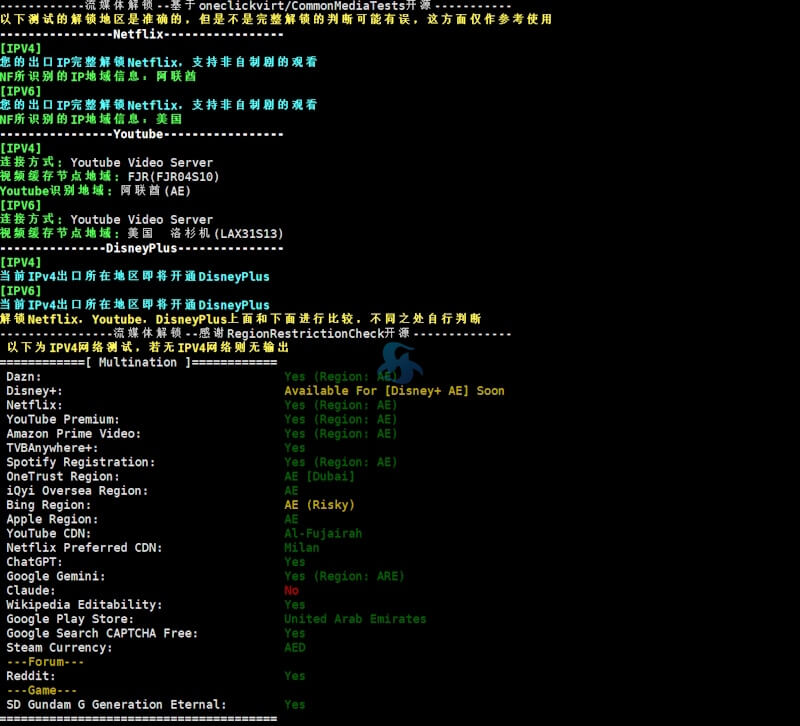Image resolution: width=800 pixels, height=726 pixels.
Task: Click the 'Google Play Store:' label
Action: point(70,619)
